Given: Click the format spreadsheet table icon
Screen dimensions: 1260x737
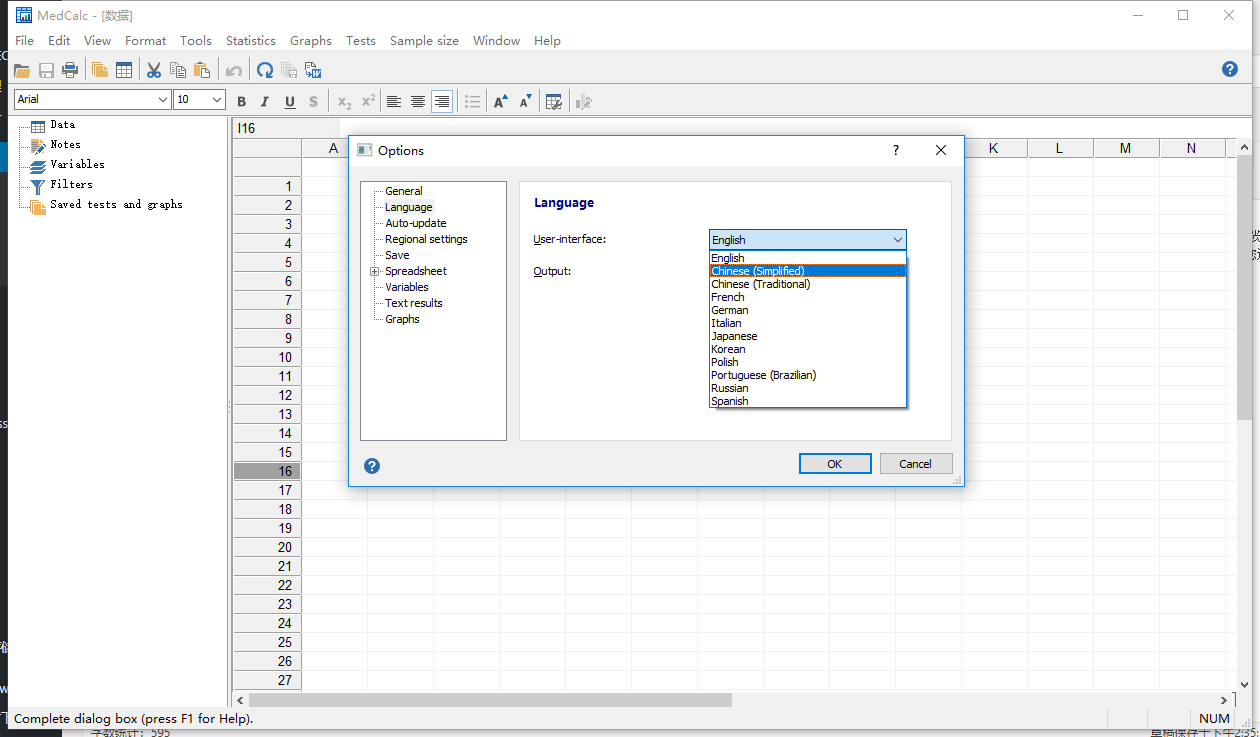Looking at the screenshot, I should (554, 101).
